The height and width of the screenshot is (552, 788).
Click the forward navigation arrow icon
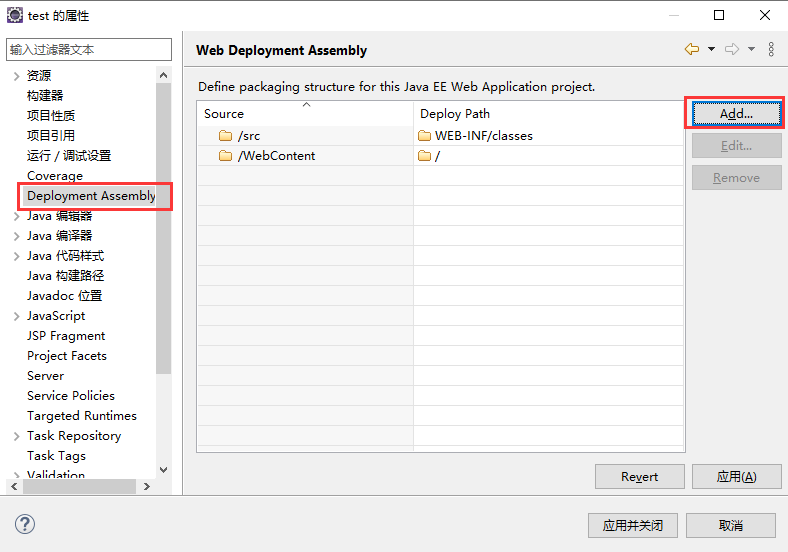pos(732,49)
